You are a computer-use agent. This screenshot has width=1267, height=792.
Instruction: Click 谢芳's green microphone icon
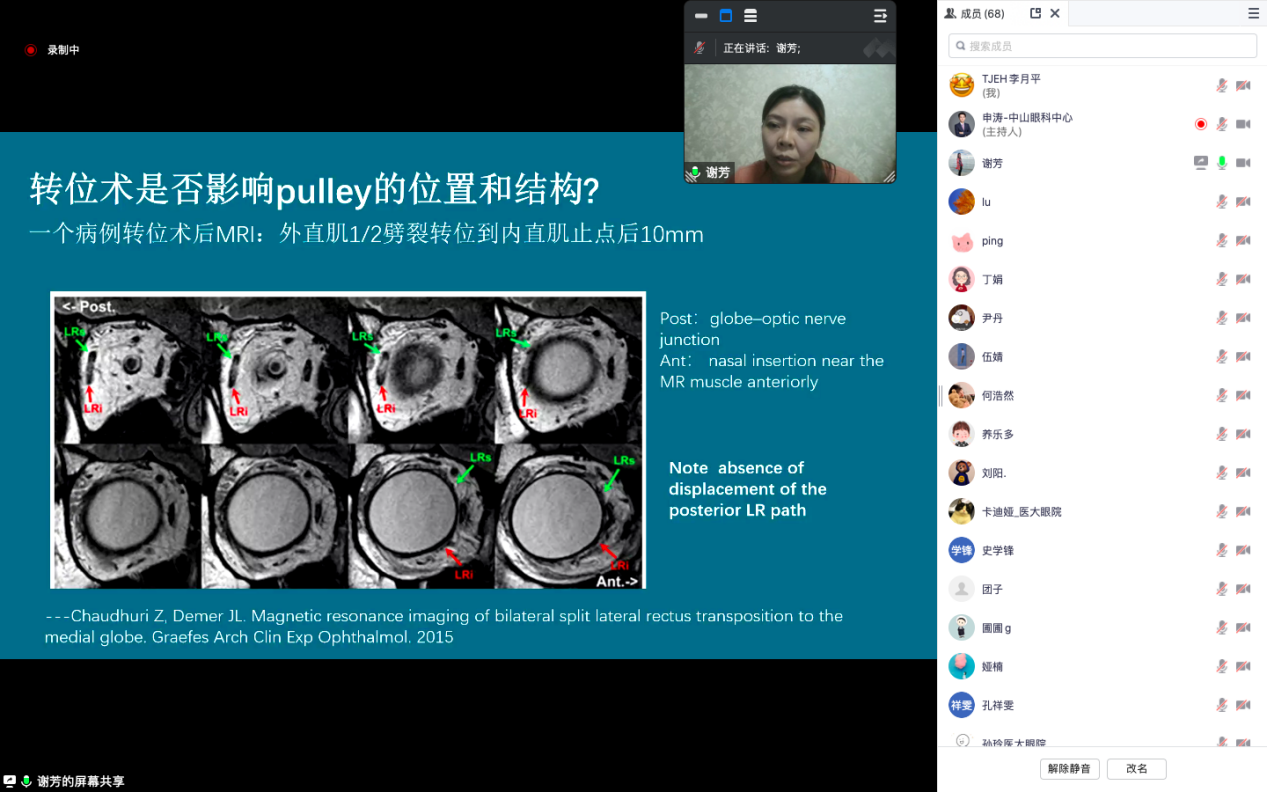(x=1221, y=163)
